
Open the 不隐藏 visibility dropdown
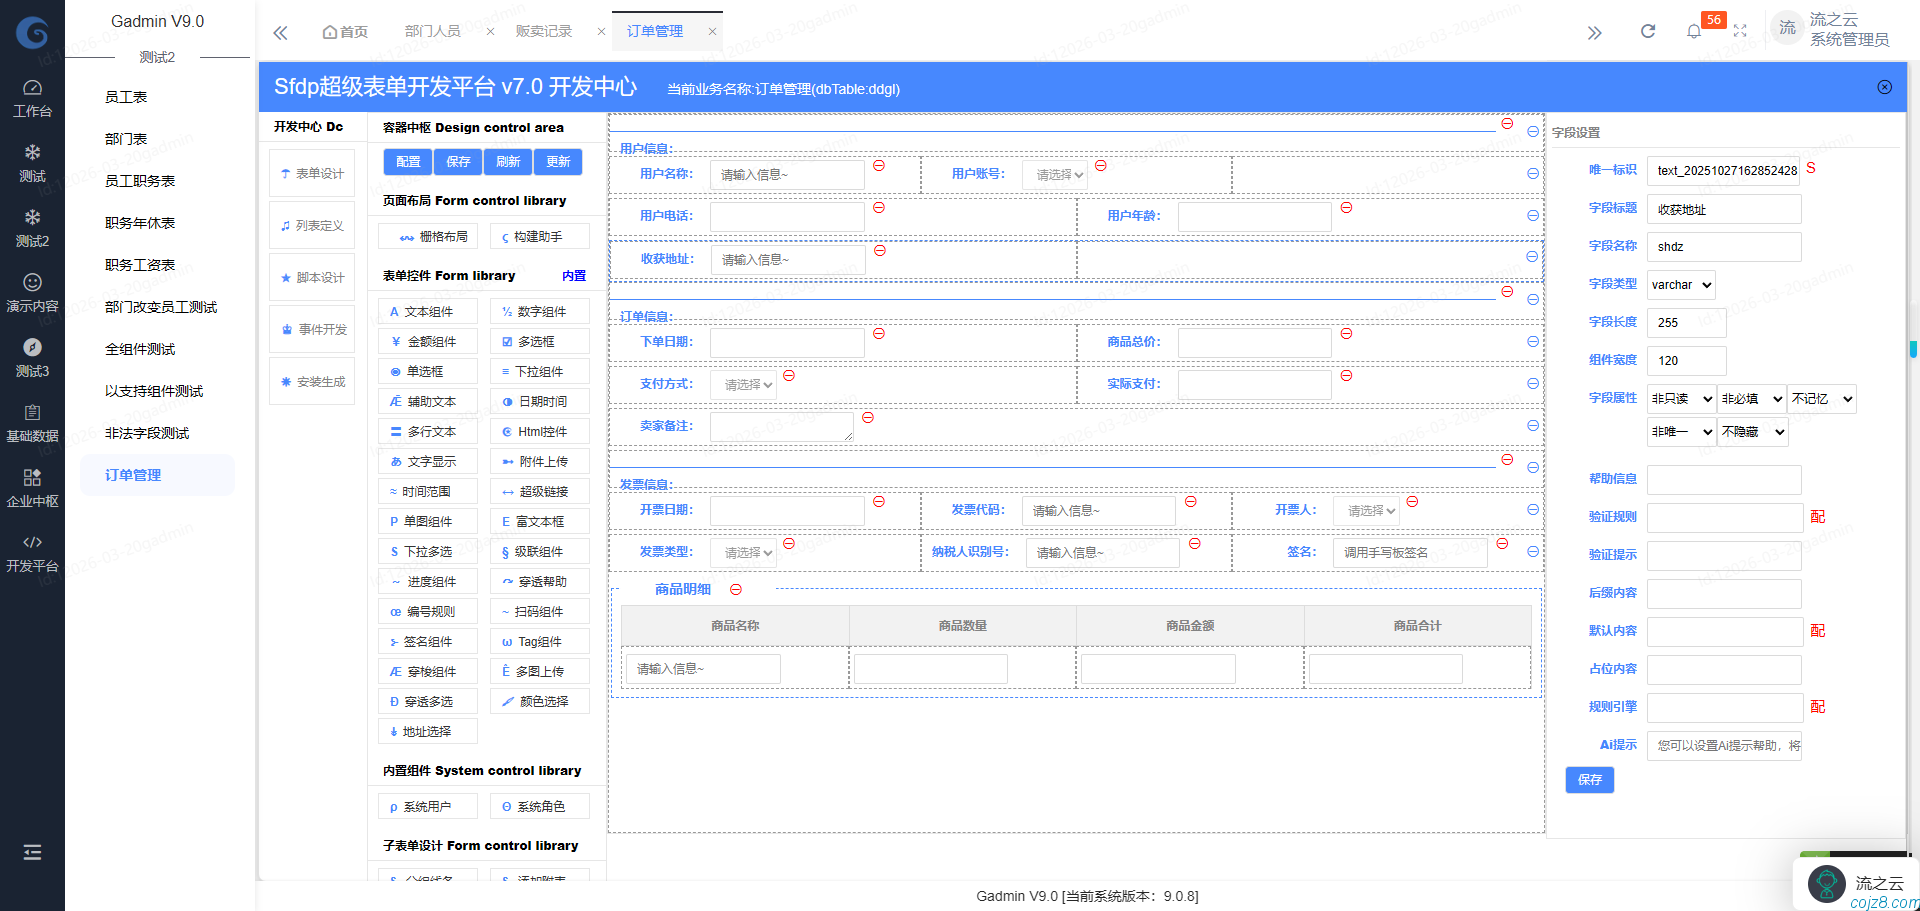pos(1752,432)
